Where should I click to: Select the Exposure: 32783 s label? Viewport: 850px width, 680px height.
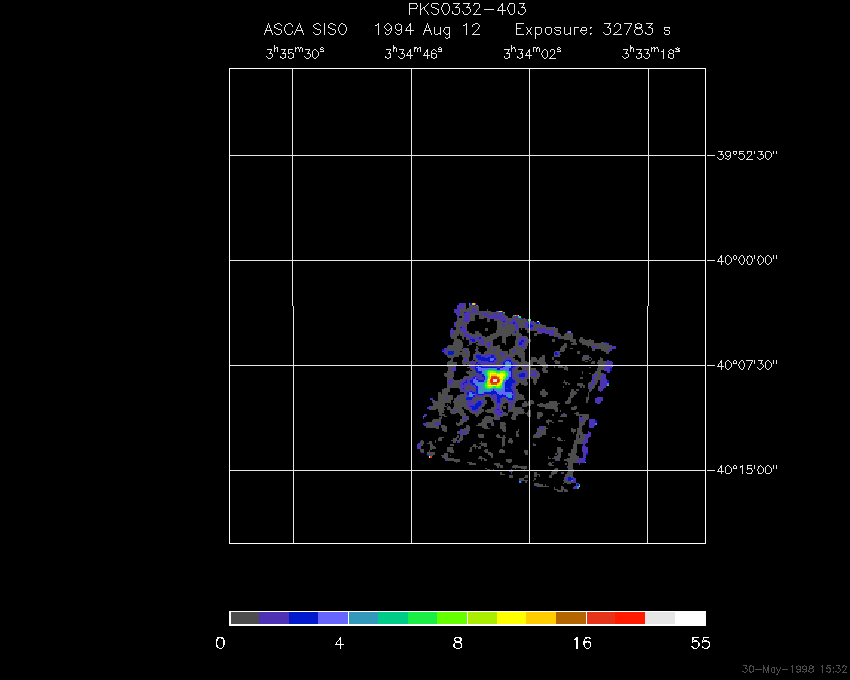(593, 30)
